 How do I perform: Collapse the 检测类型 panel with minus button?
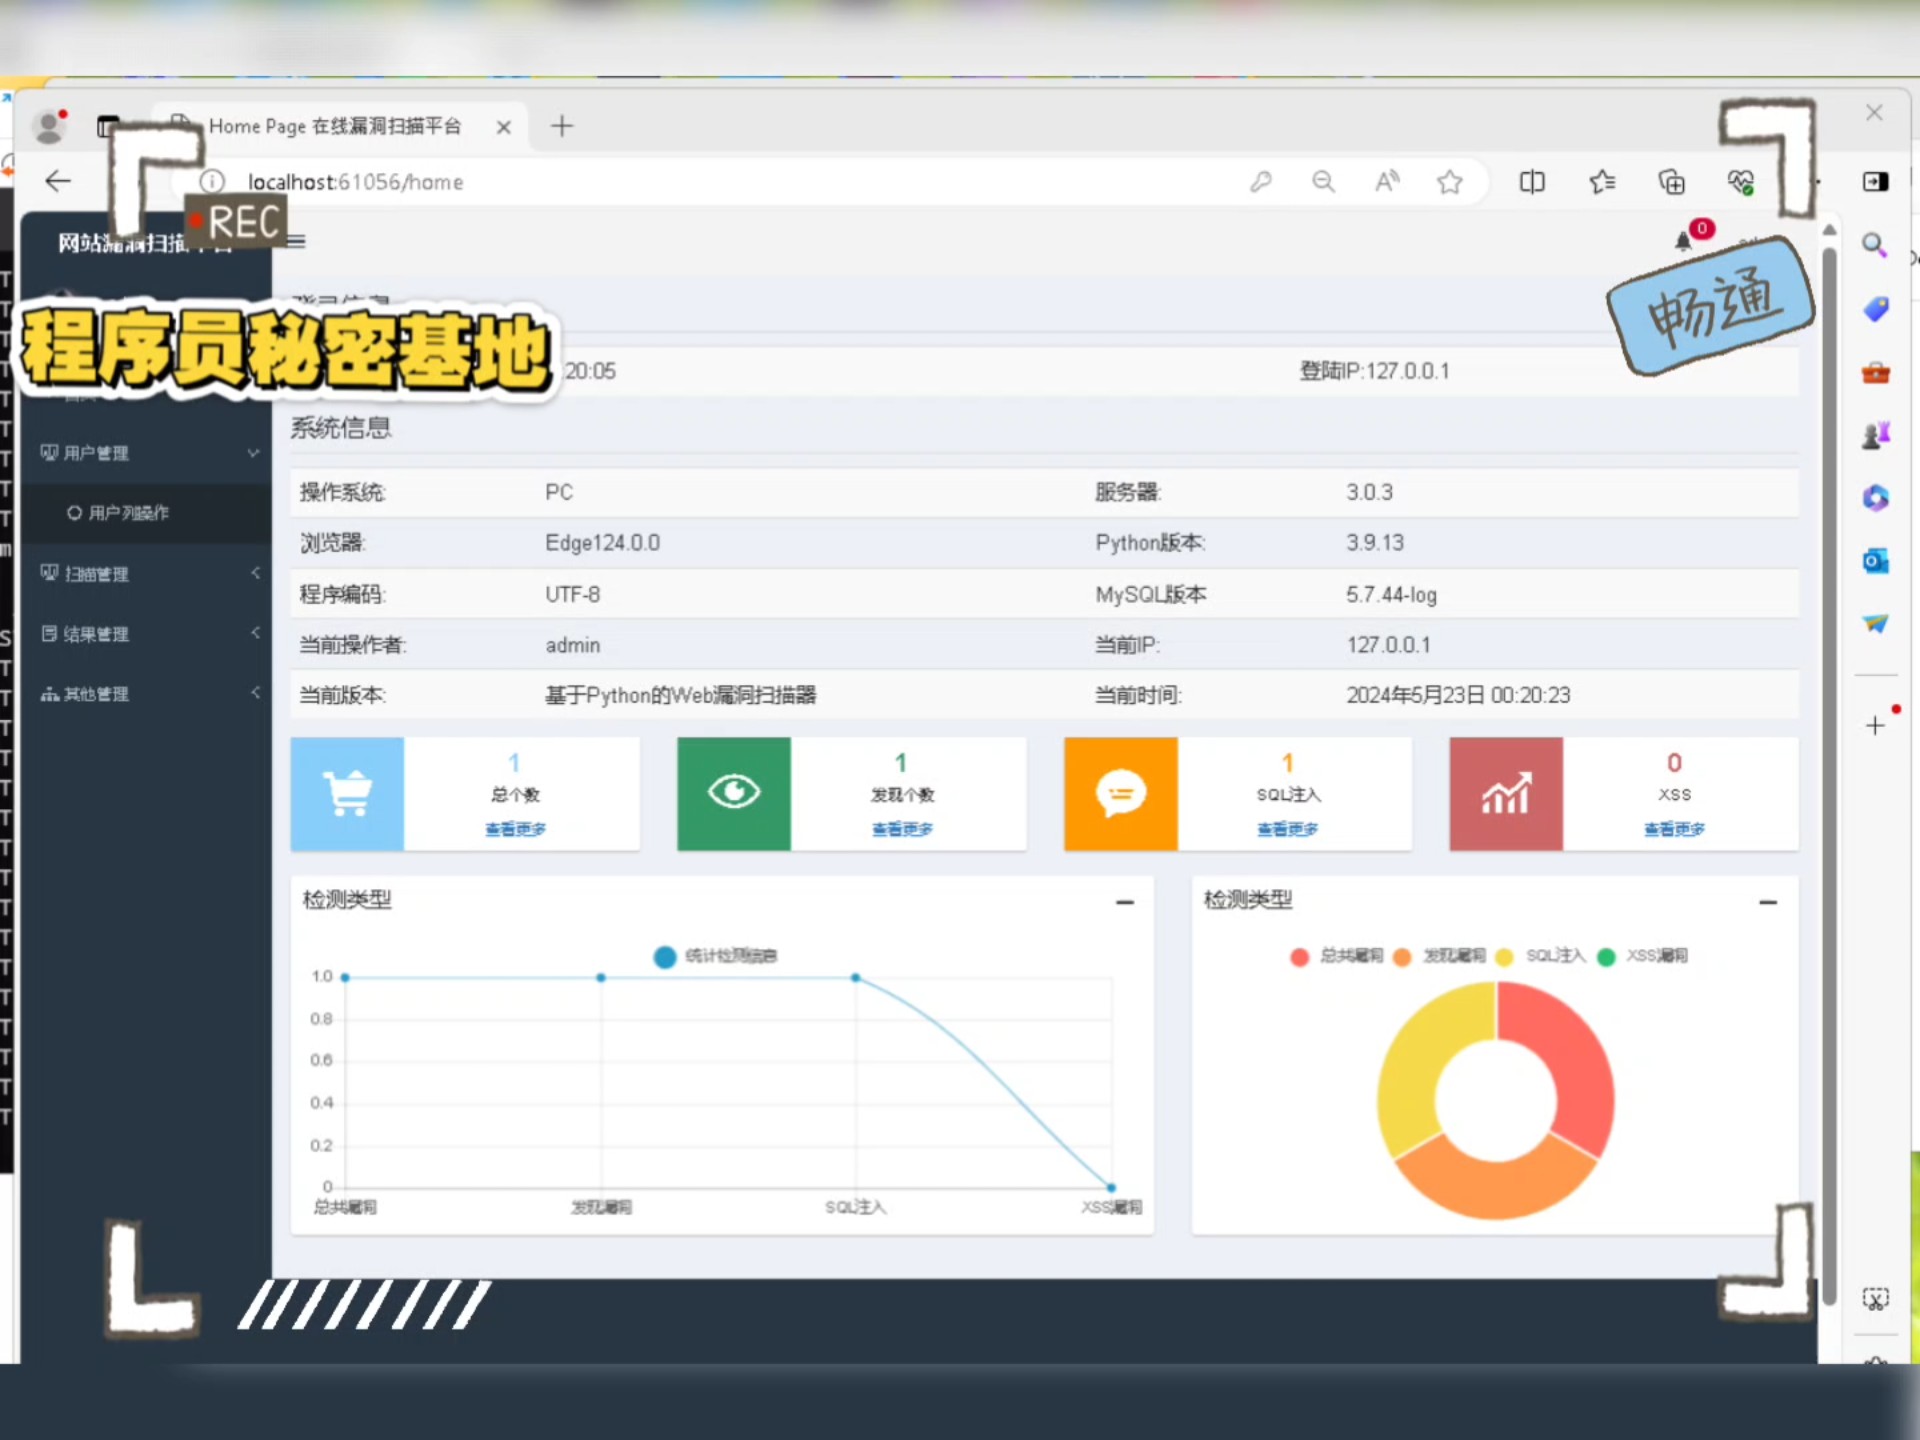click(x=1126, y=901)
